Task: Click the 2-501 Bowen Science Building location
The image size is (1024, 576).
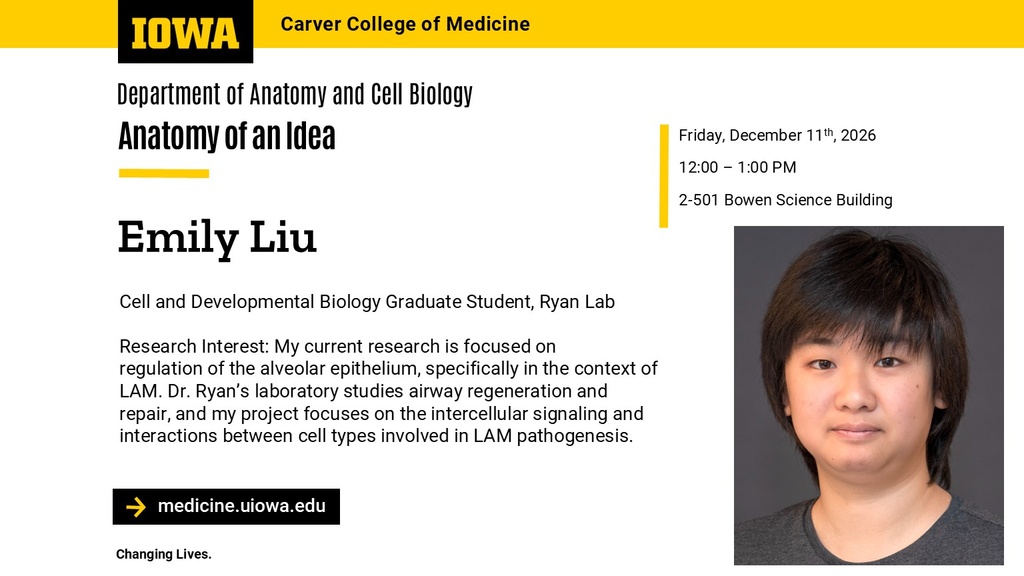Action: click(x=786, y=200)
